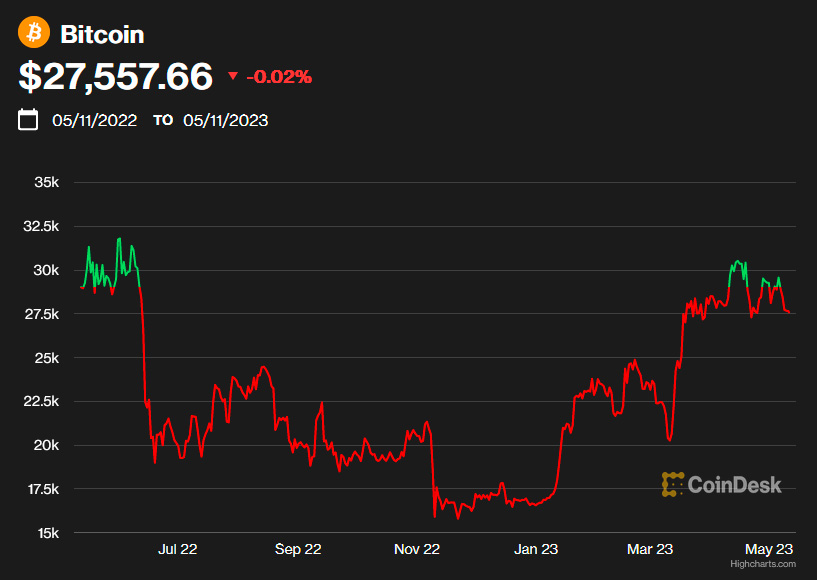Click the CoinDesk watermark logo icon
Image resolution: width=817 pixels, height=580 pixels.
[673, 485]
